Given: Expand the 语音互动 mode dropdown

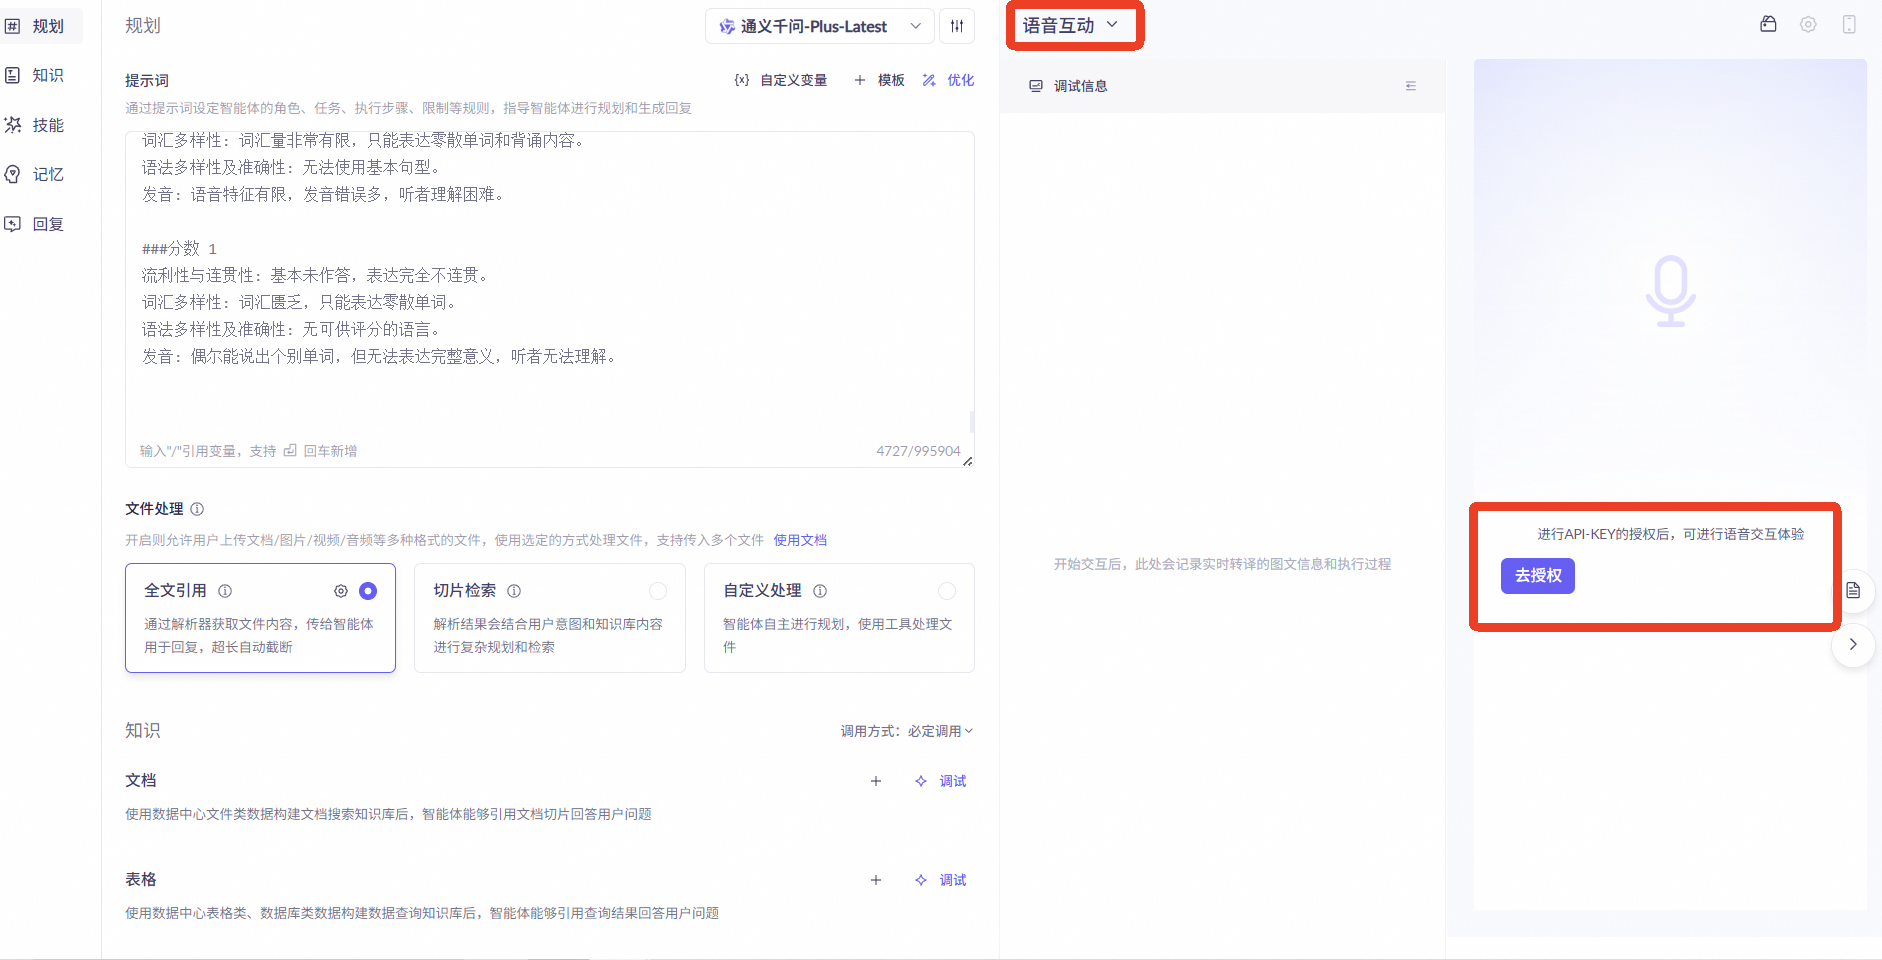Looking at the screenshot, I should (1071, 26).
